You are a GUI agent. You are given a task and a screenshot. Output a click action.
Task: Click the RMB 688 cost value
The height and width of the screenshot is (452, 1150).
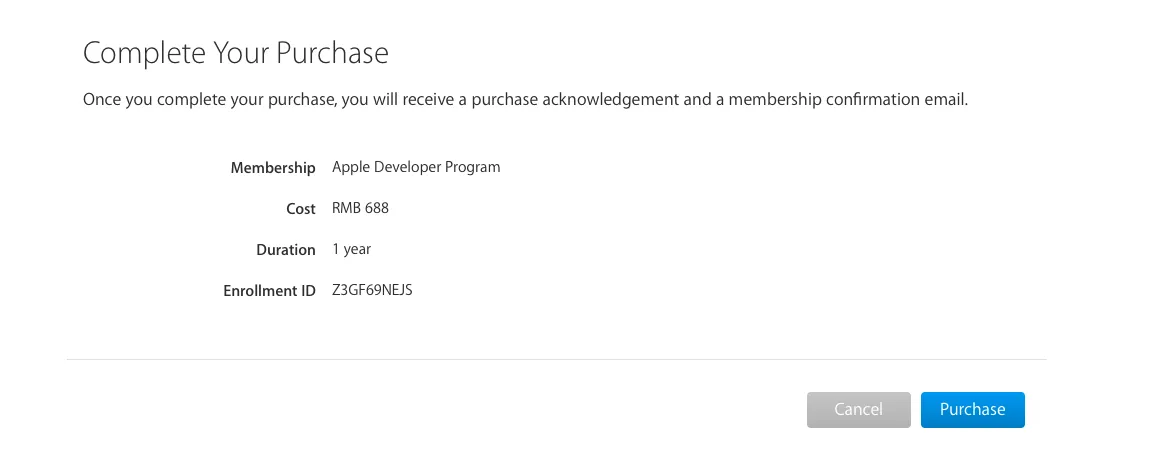360,208
